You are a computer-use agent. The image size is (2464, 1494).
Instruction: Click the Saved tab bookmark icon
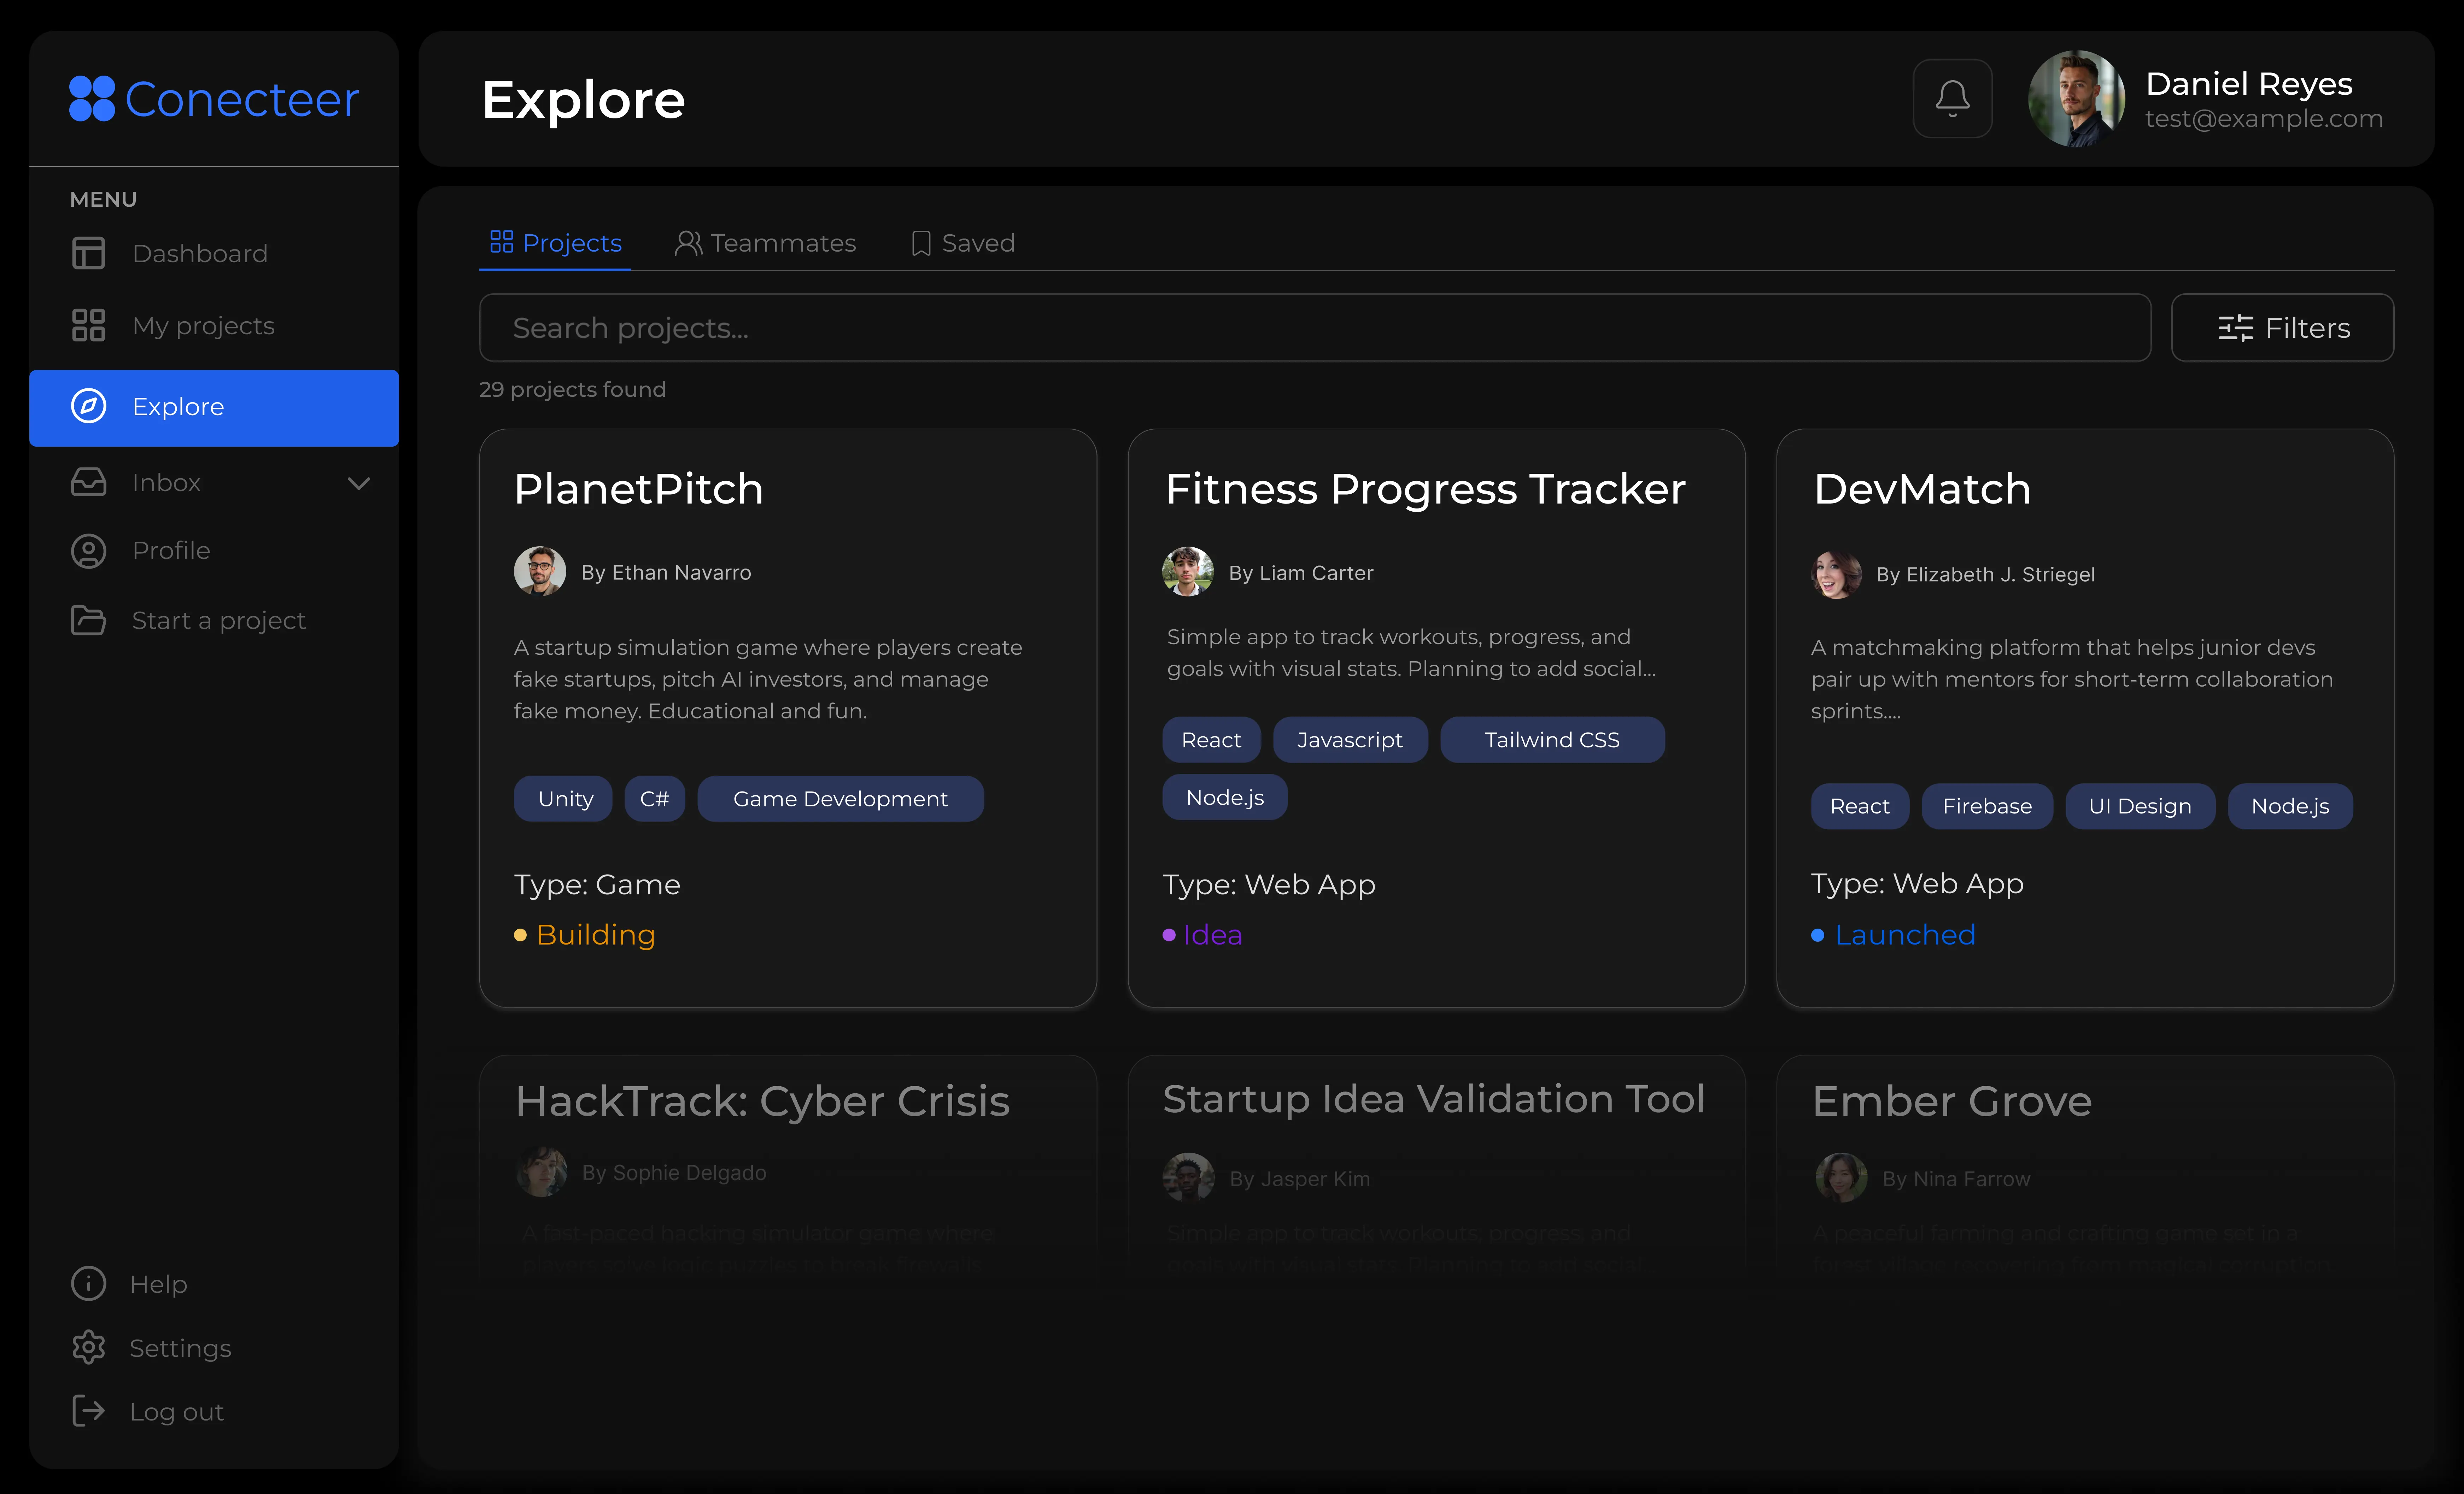[921, 243]
